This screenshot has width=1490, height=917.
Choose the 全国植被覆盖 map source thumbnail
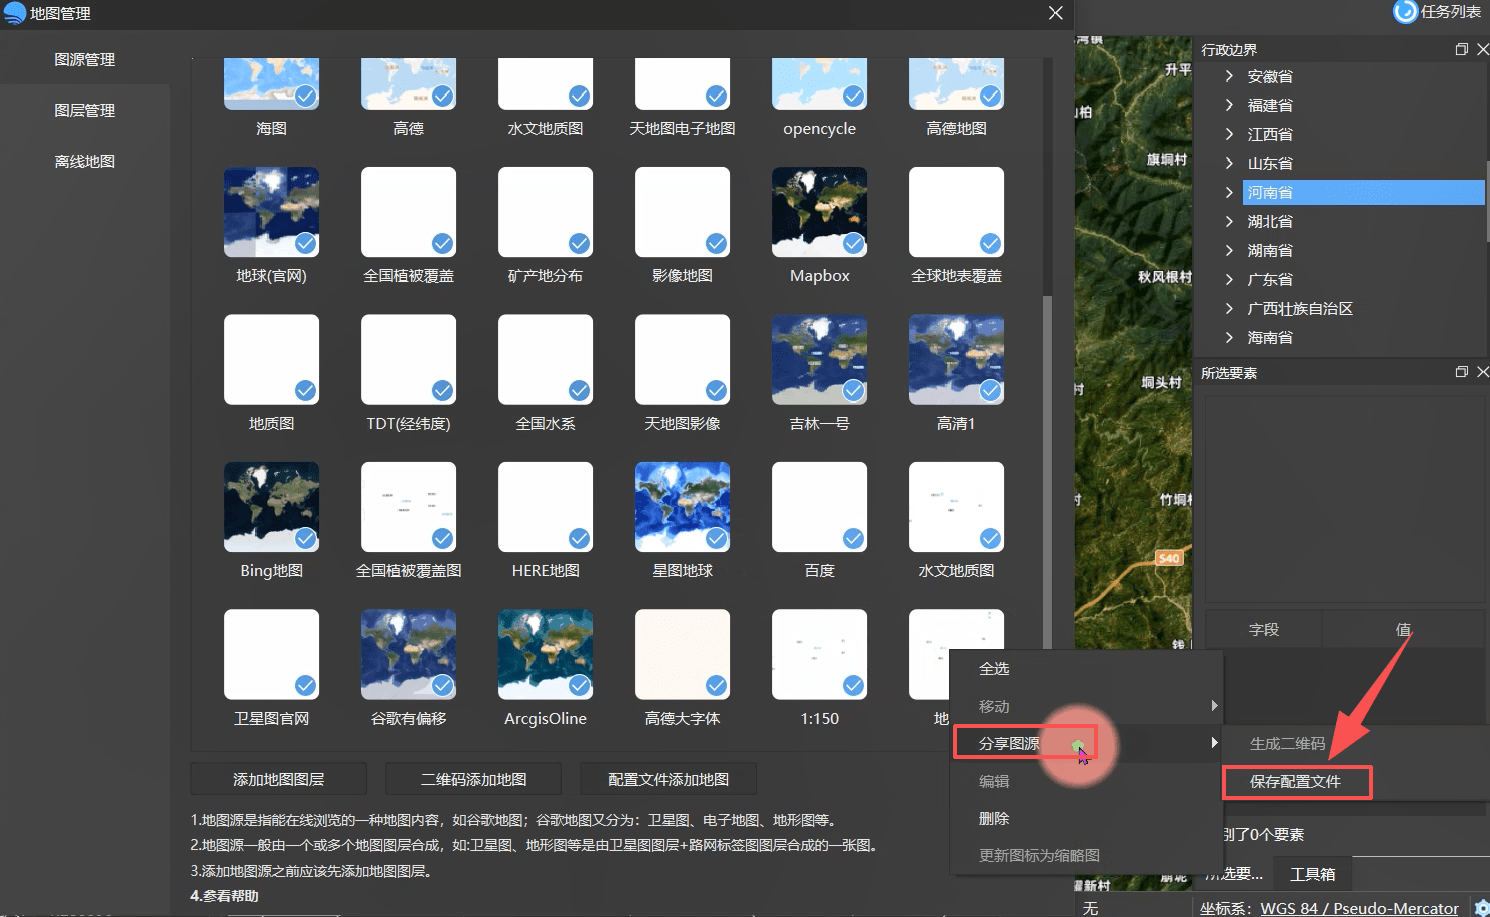(x=408, y=212)
